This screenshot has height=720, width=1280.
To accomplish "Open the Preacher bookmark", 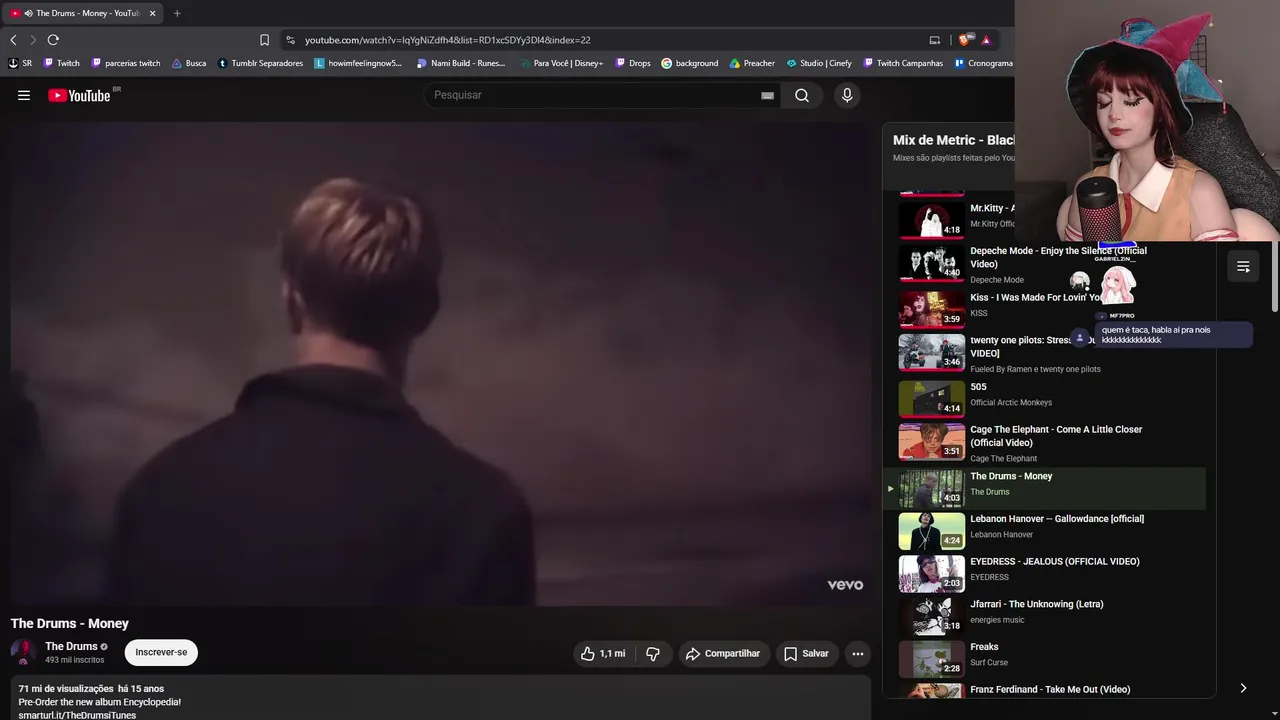I will (x=752, y=63).
